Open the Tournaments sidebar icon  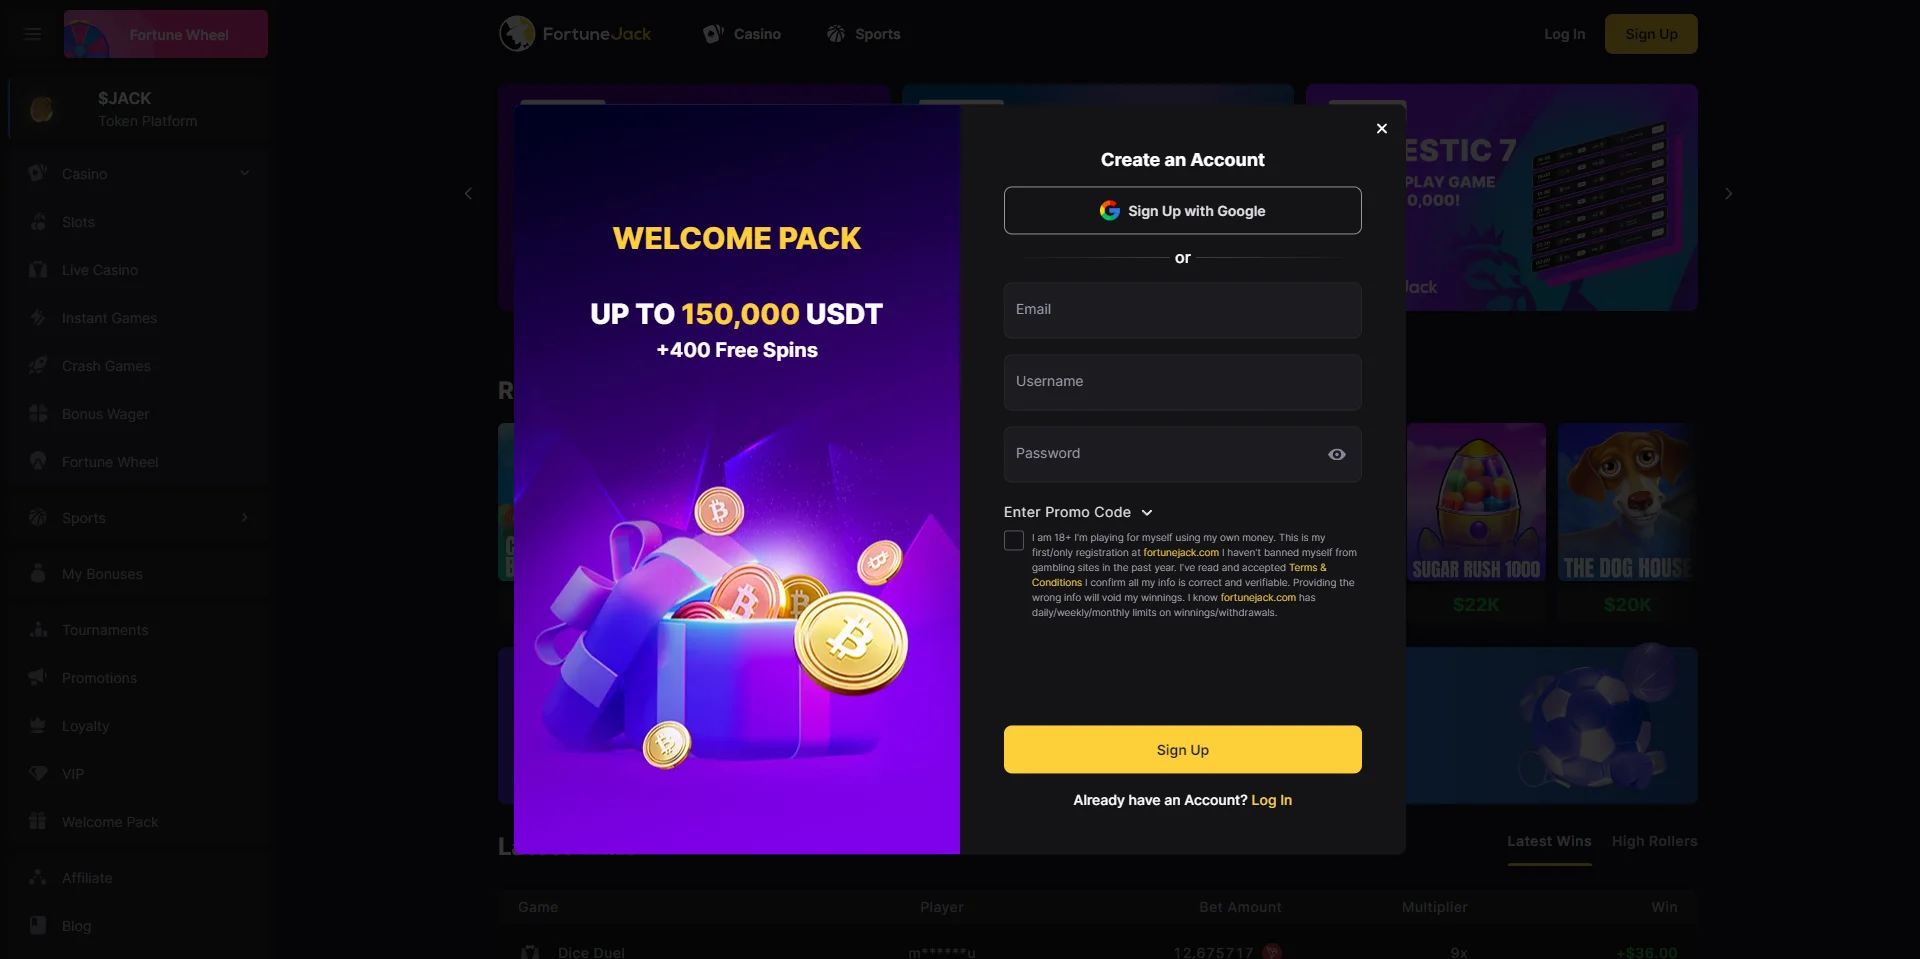[x=38, y=630]
